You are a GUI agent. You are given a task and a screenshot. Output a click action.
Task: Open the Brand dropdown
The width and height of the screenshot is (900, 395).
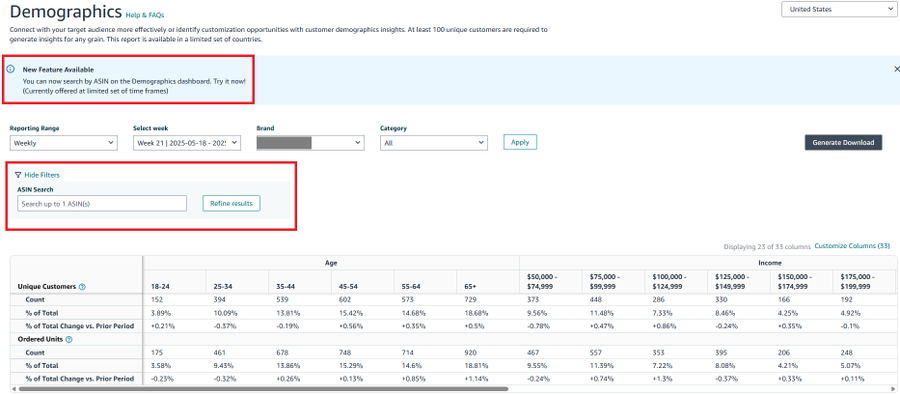(310, 143)
